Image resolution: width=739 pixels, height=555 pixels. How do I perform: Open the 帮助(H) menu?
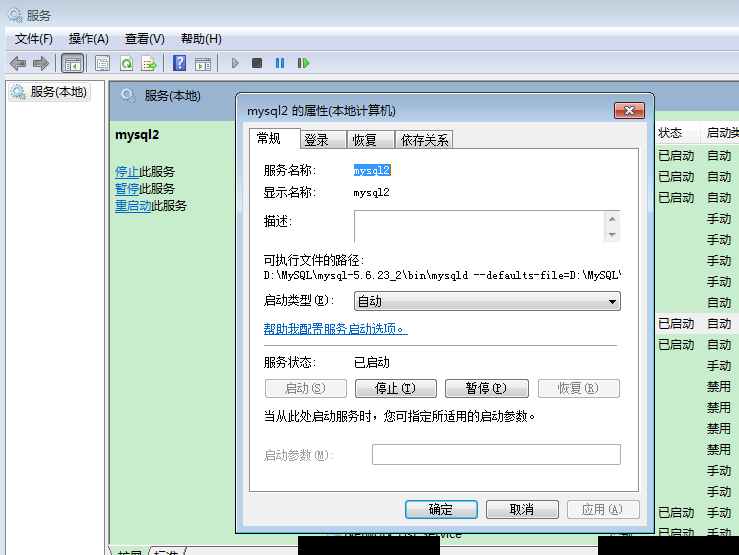coord(201,39)
